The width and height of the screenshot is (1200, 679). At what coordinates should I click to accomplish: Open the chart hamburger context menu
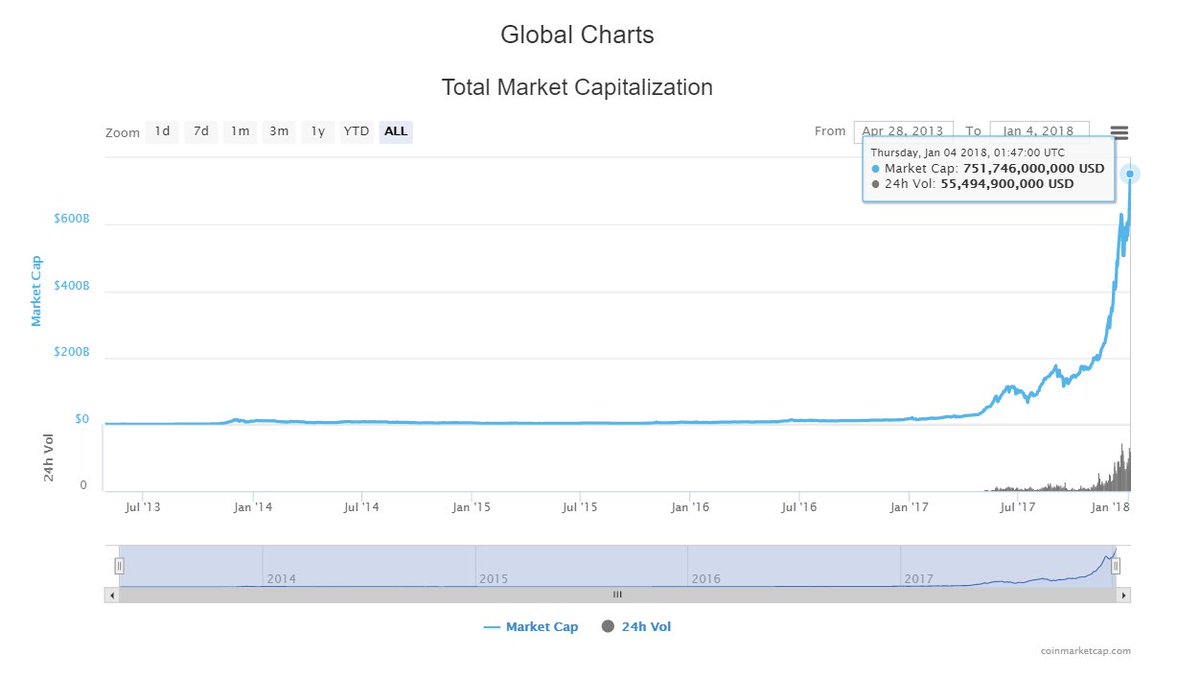point(1119,132)
